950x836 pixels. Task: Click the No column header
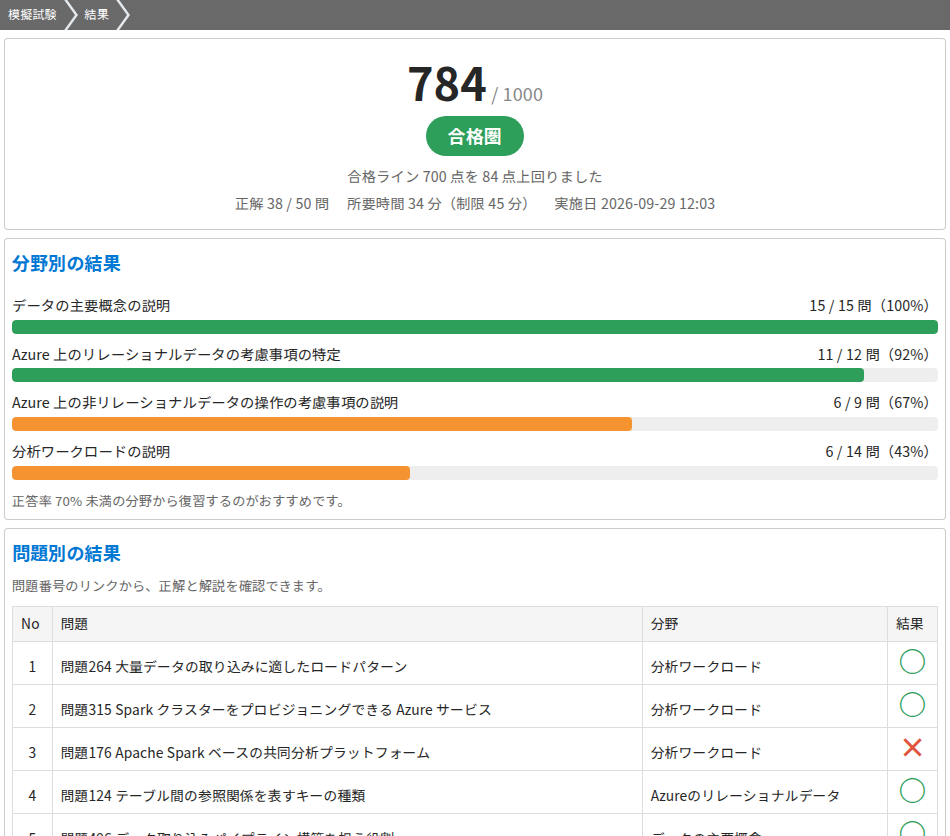32,624
